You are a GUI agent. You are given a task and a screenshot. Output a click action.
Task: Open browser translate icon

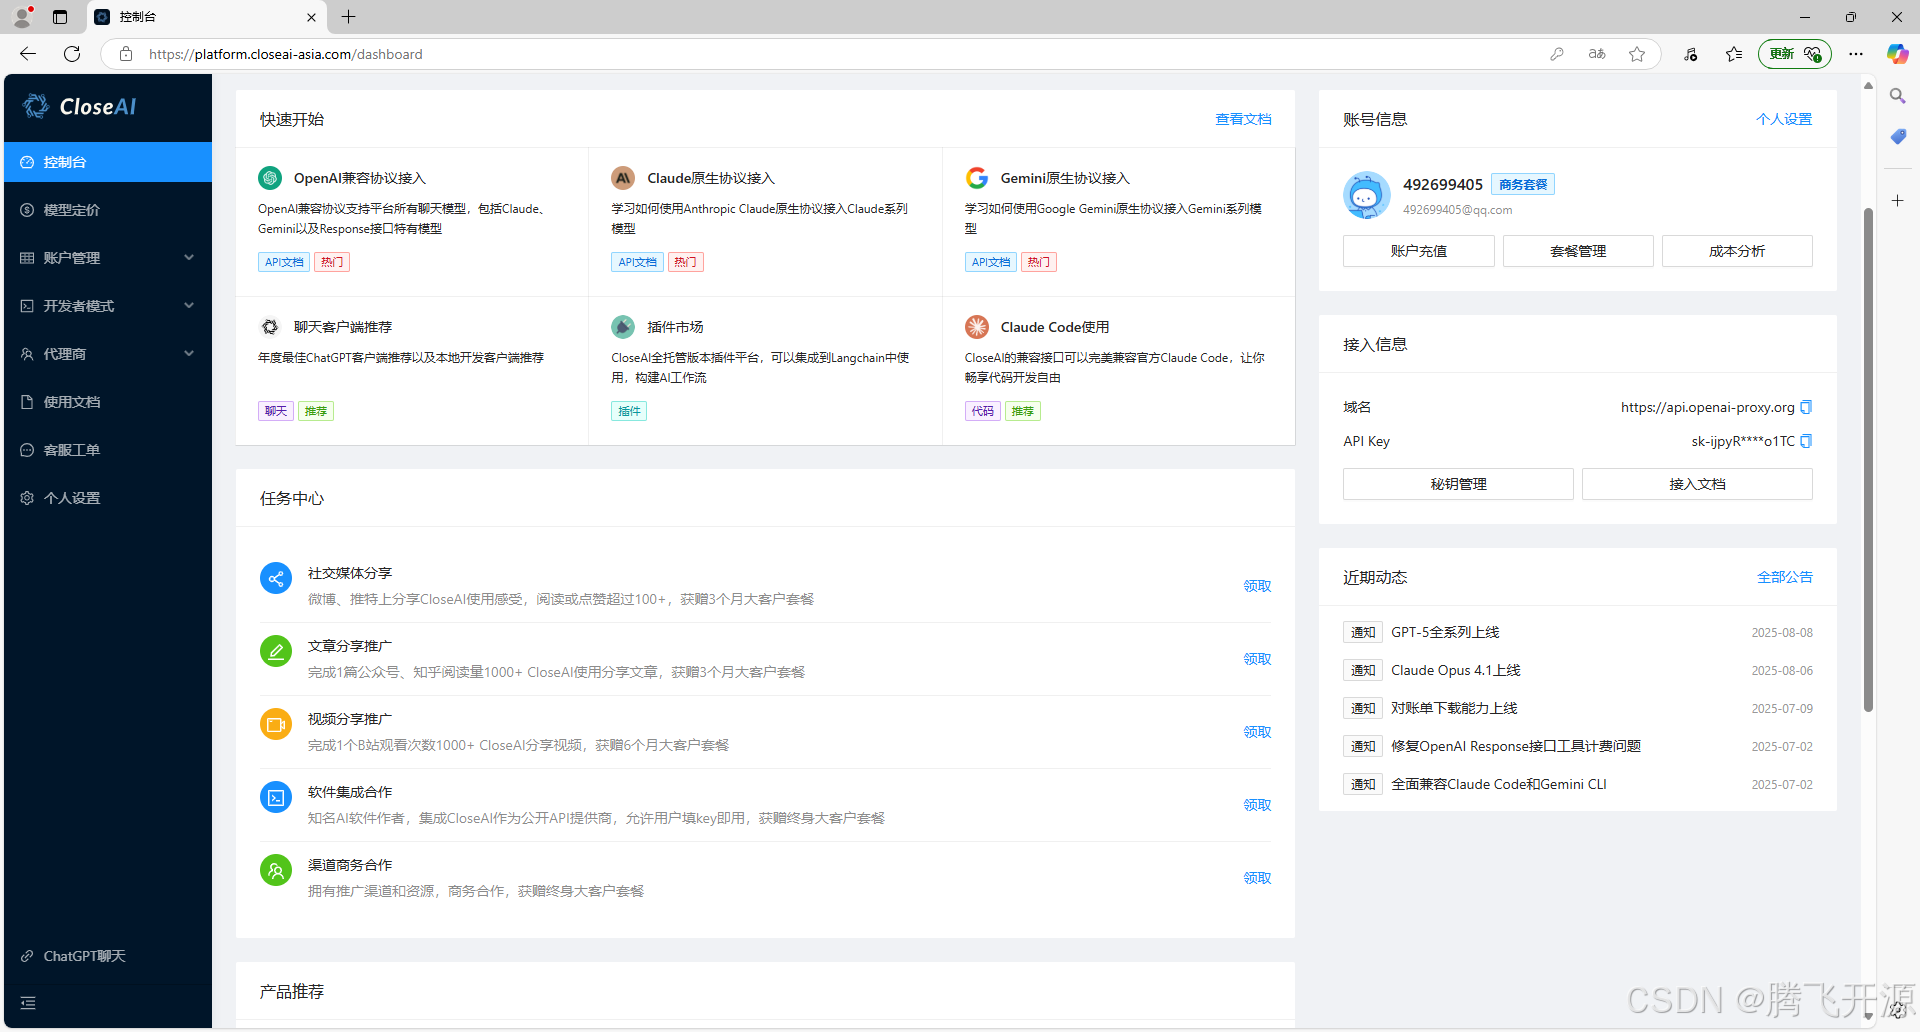pos(1597,54)
